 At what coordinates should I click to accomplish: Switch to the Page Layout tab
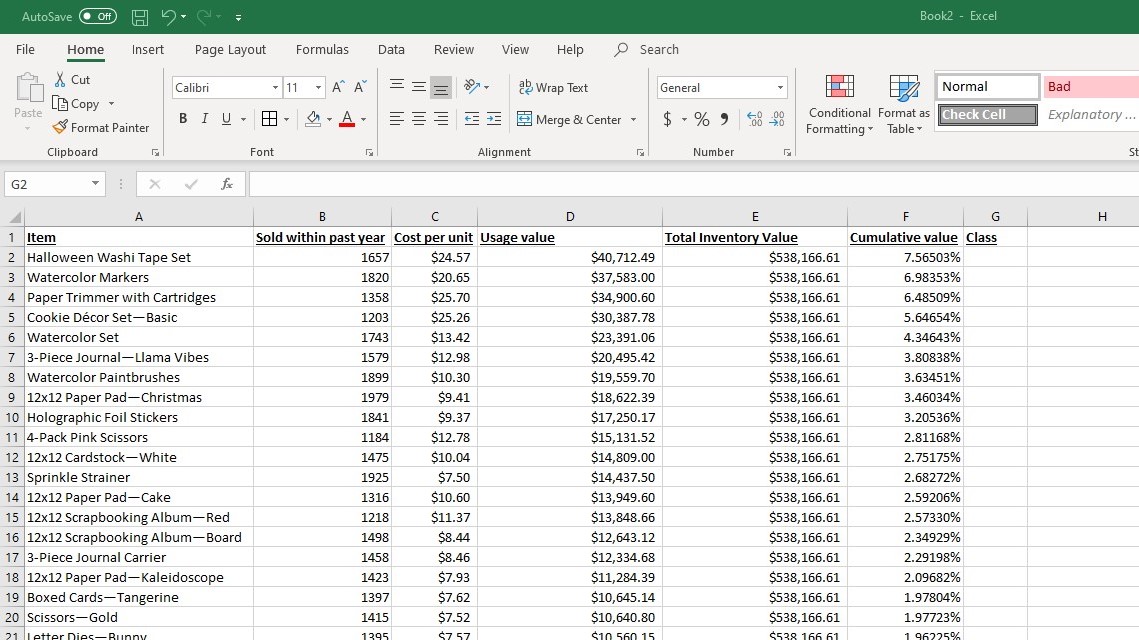(230, 49)
